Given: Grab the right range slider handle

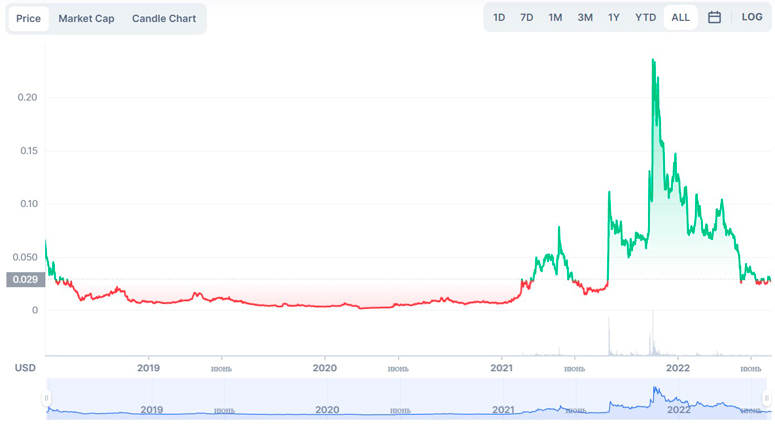Looking at the screenshot, I should (768, 399).
